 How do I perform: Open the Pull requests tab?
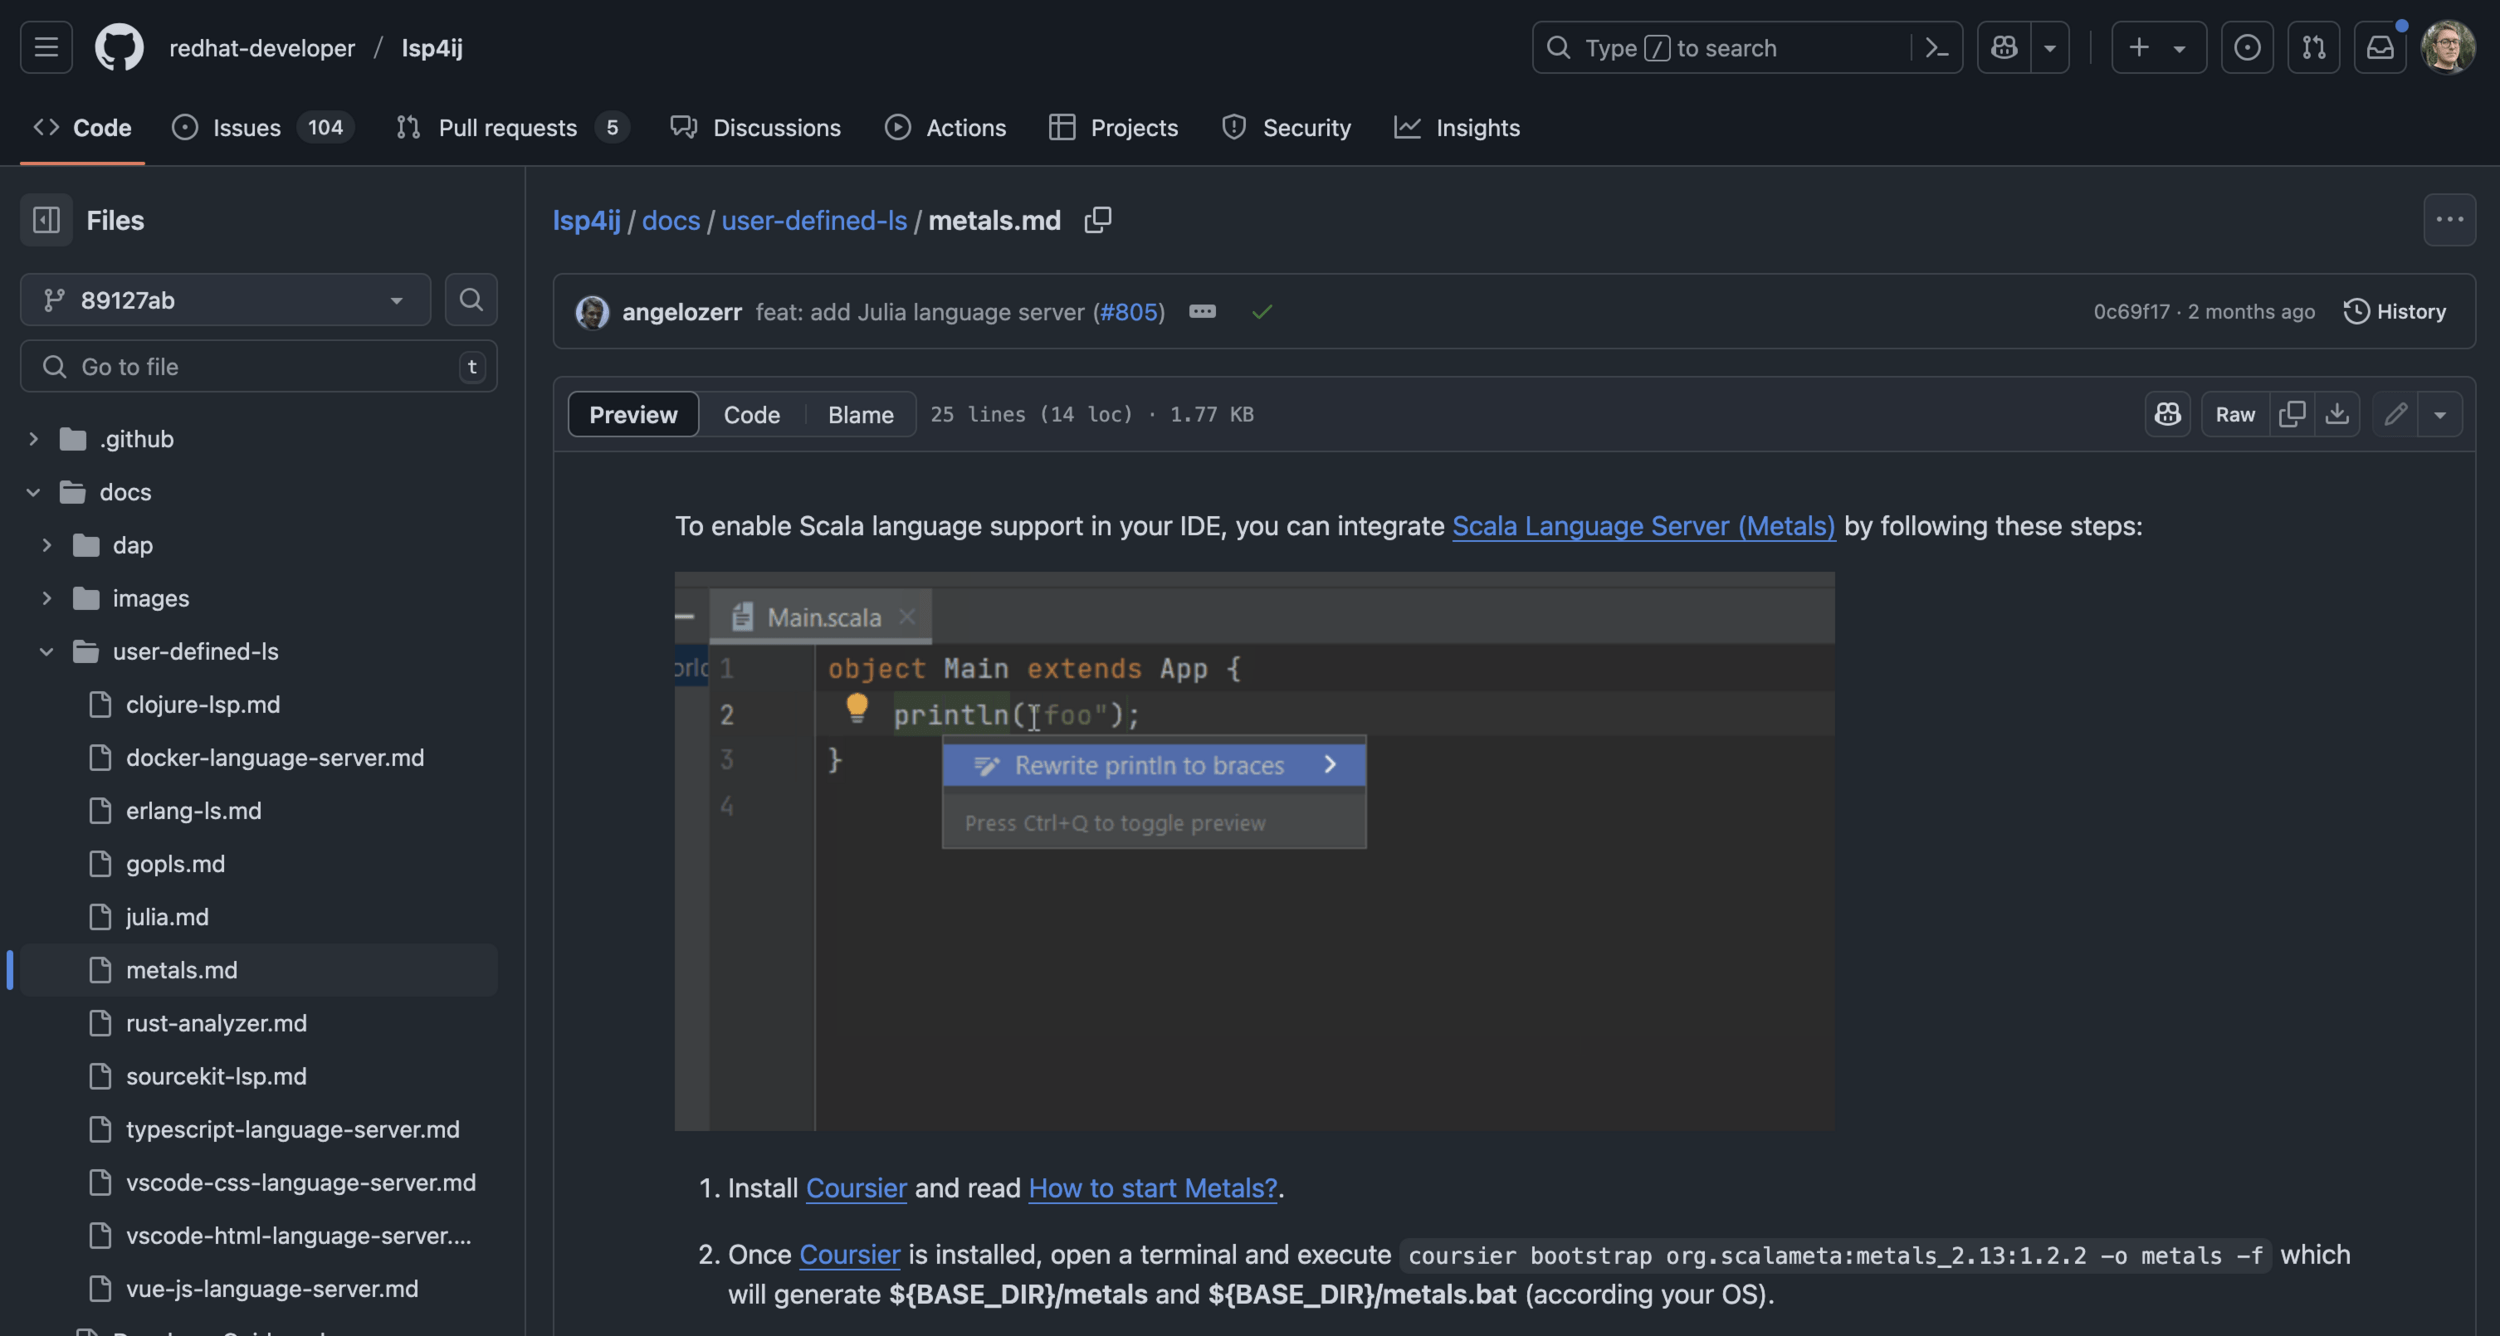(x=507, y=128)
